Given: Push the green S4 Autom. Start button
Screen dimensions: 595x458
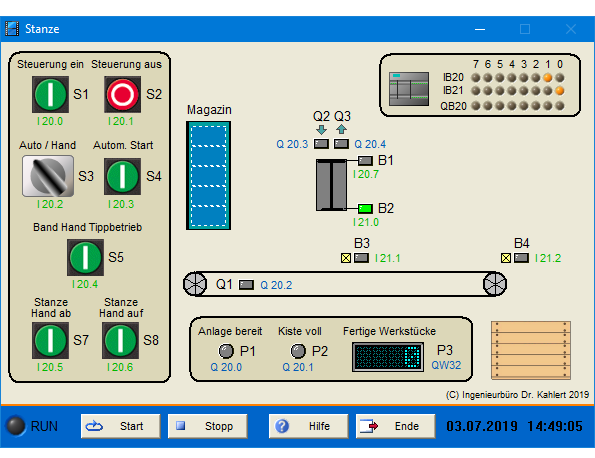Looking at the screenshot, I should tap(123, 176).
